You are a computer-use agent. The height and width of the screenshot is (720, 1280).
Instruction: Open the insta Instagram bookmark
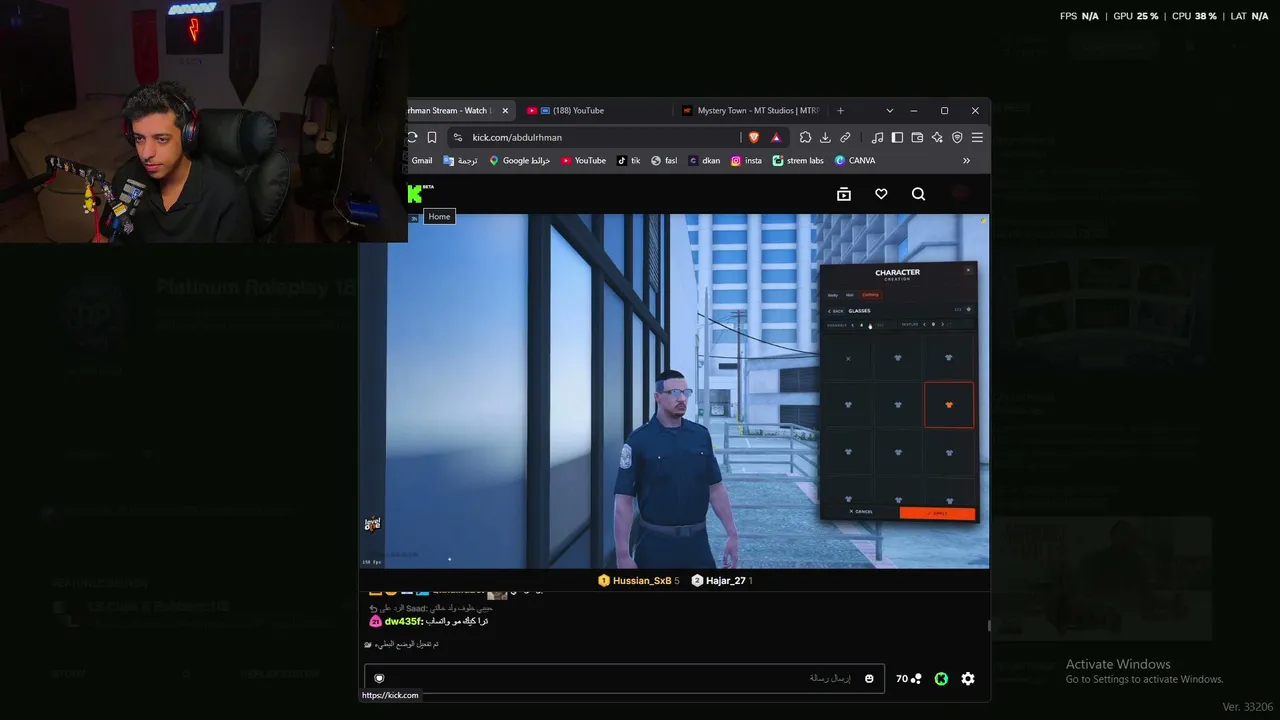tap(746, 160)
